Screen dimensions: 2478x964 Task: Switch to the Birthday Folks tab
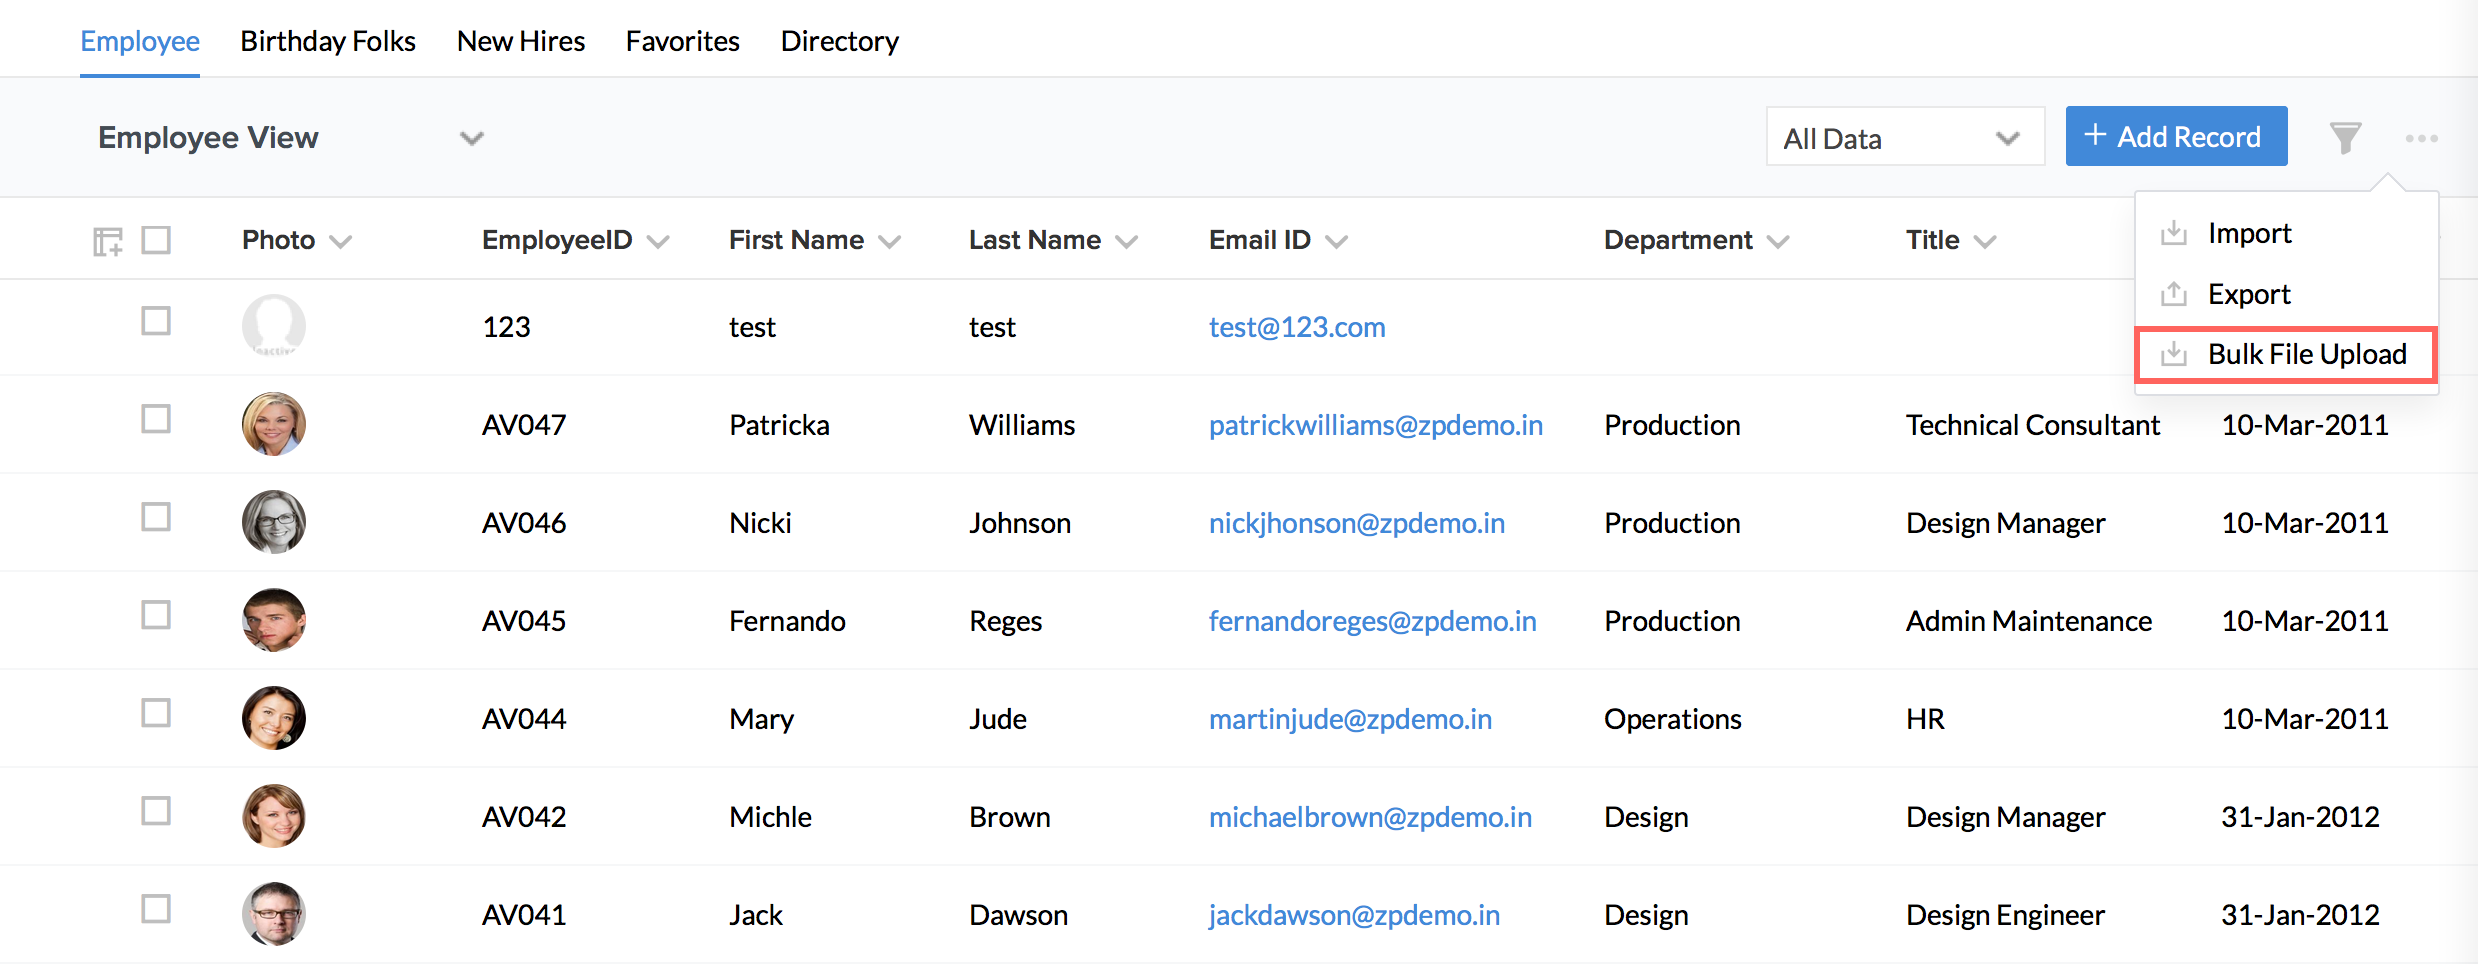pyautogui.click(x=327, y=41)
